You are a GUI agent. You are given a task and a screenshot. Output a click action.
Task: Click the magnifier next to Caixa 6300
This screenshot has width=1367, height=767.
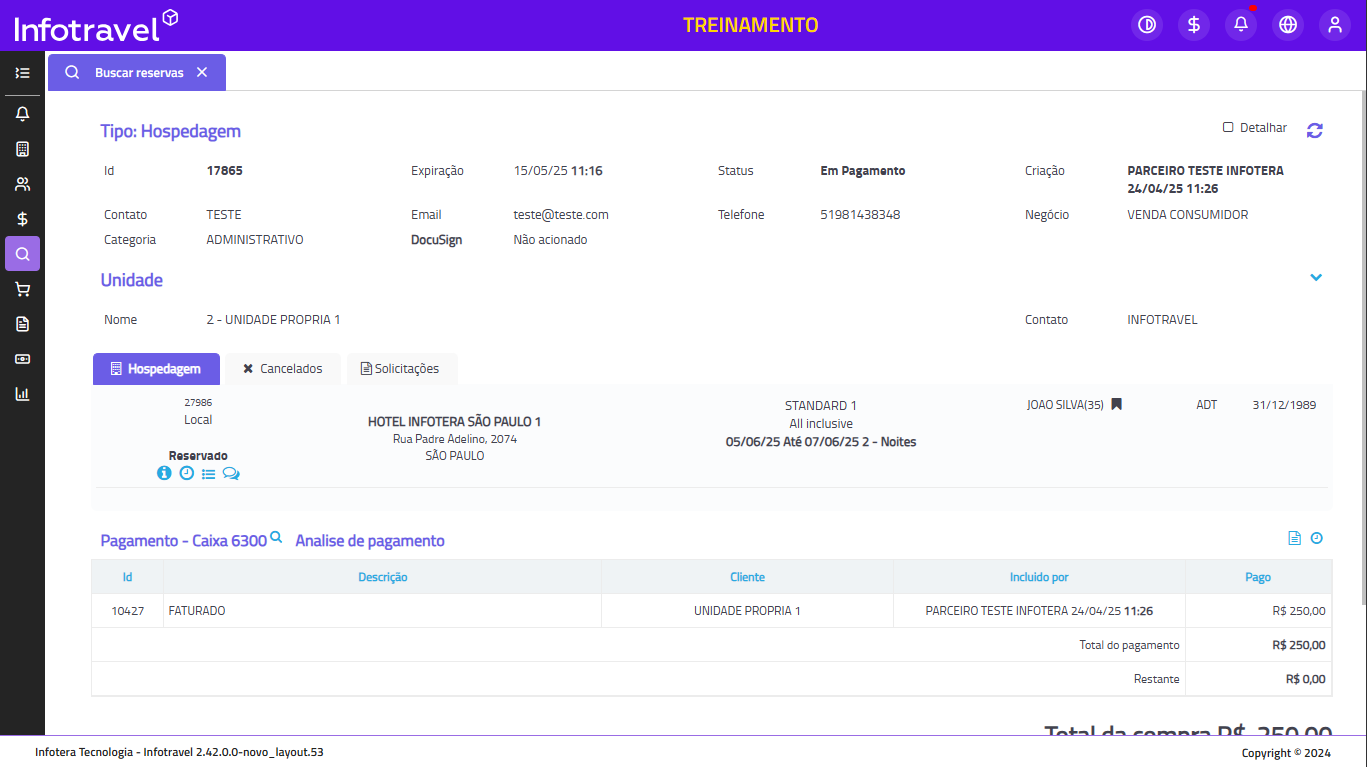click(277, 538)
